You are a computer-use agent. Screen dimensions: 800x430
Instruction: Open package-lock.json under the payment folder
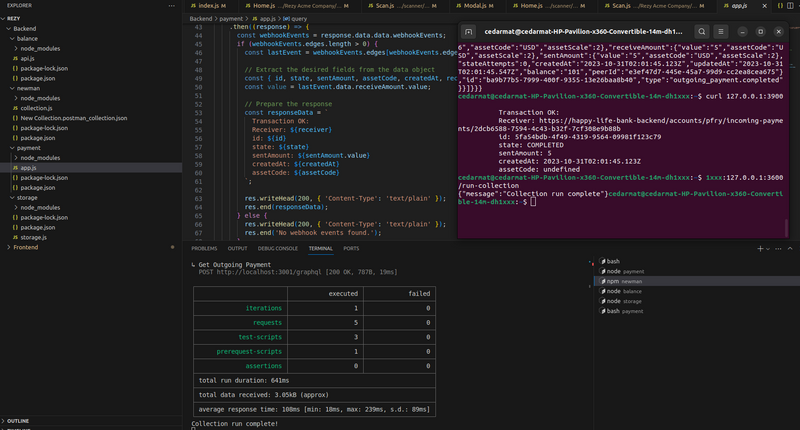(x=91, y=178)
